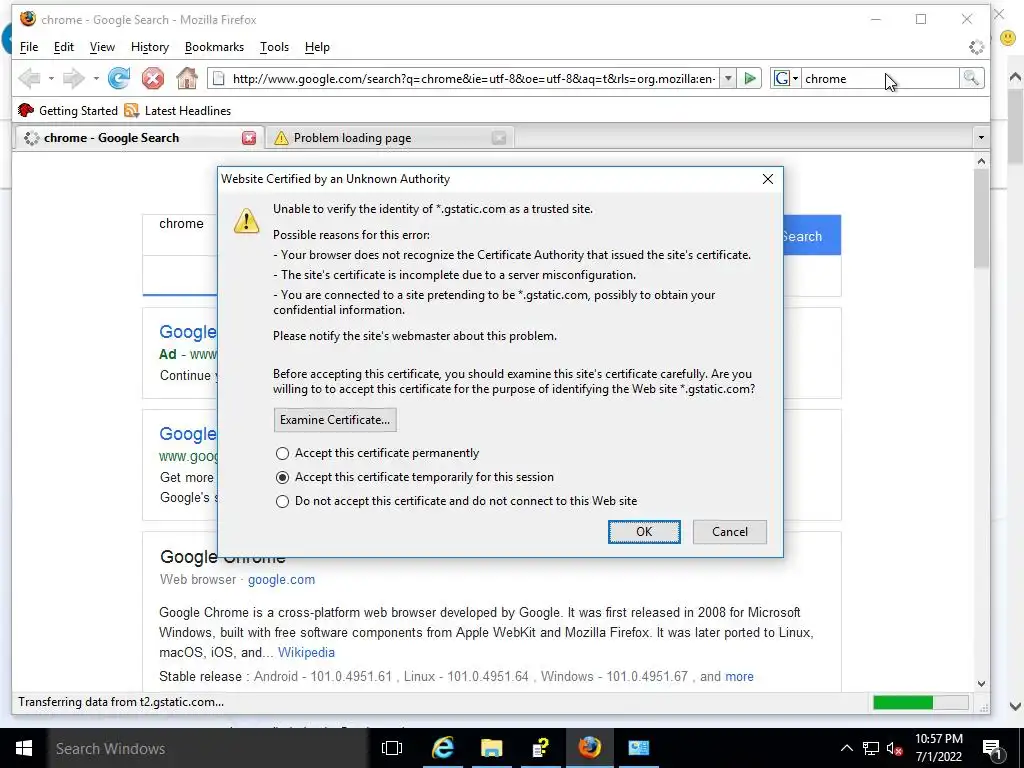Click Cancel in the certificate dialog
The image size is (1024, 768).
729,532
